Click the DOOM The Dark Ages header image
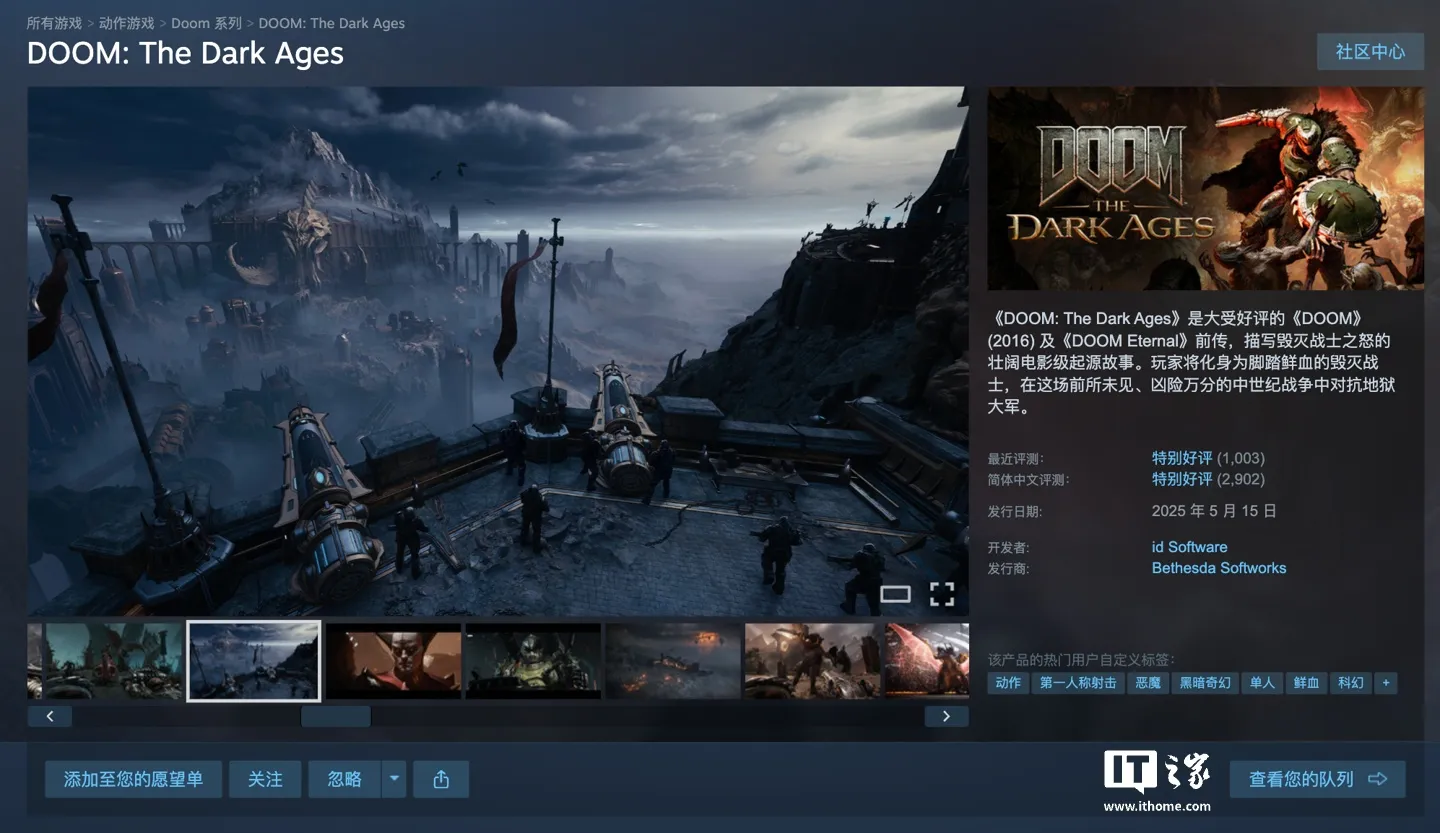The image size is (1440, 833). pos(1205,189)
